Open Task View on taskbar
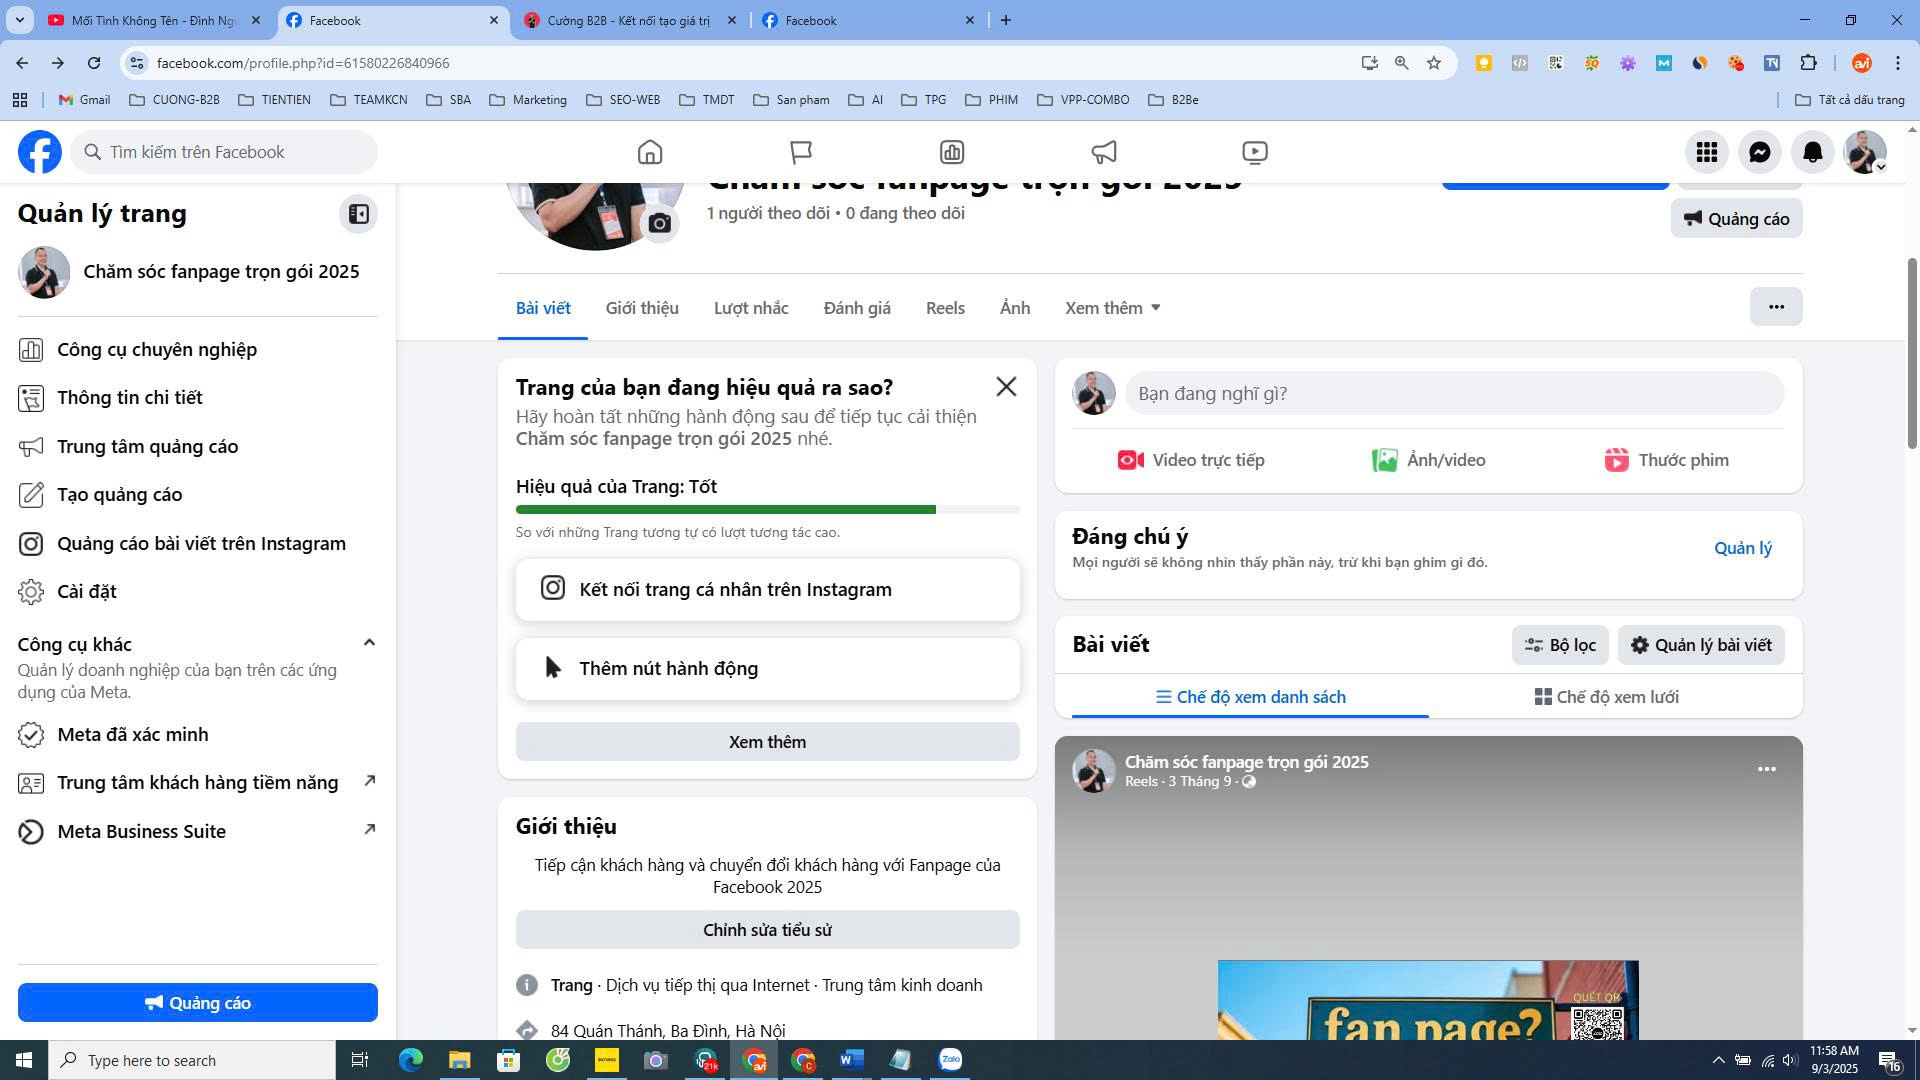 [360, 1060]
